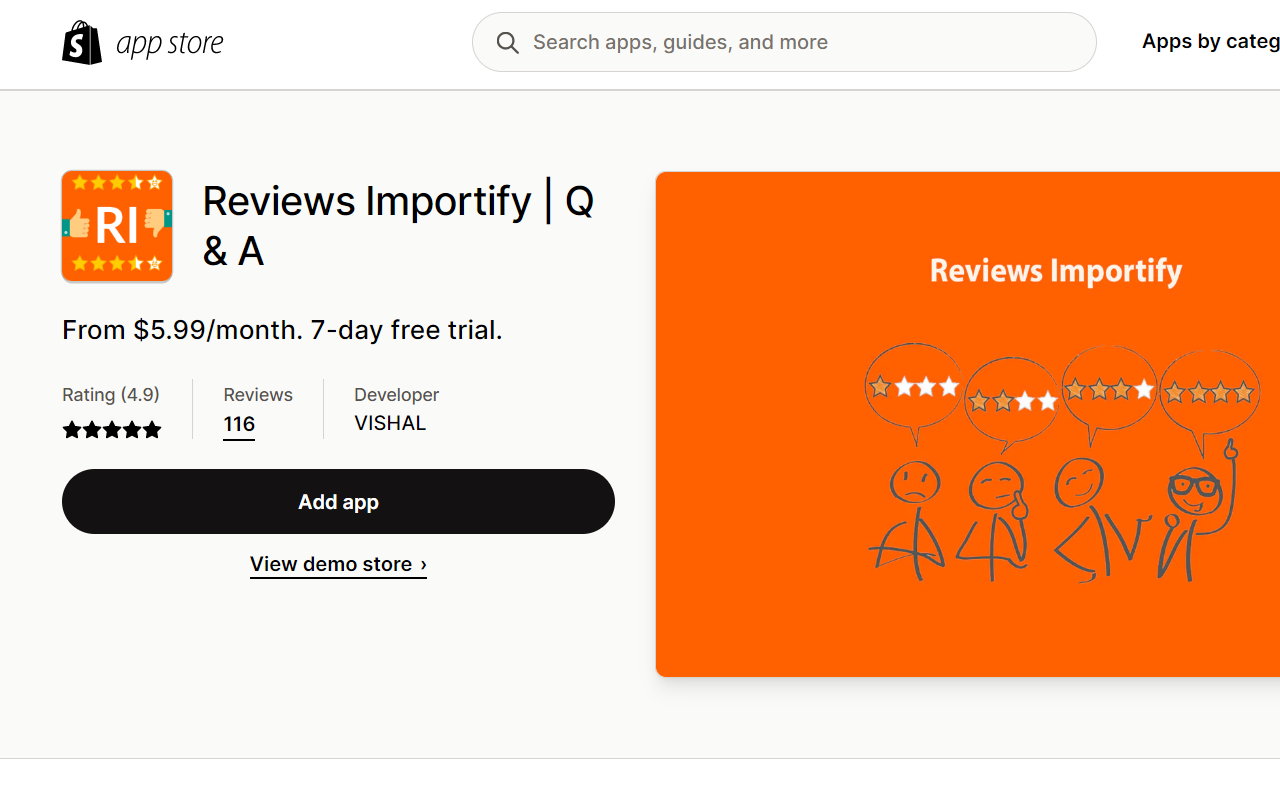Click the Reviews column heading
1280x800 pixels.
[x=257, y=394]
